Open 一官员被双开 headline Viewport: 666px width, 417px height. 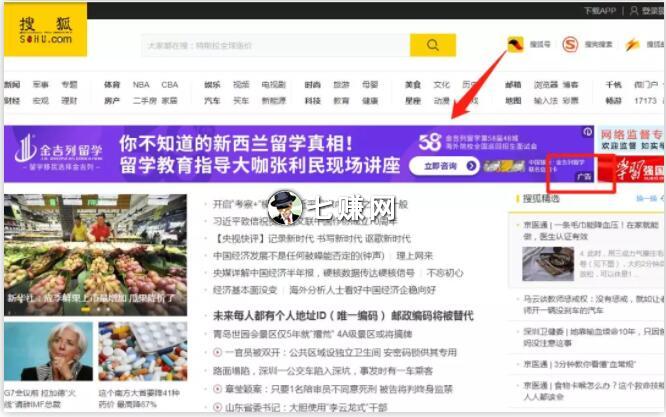[x=341, y=352]
